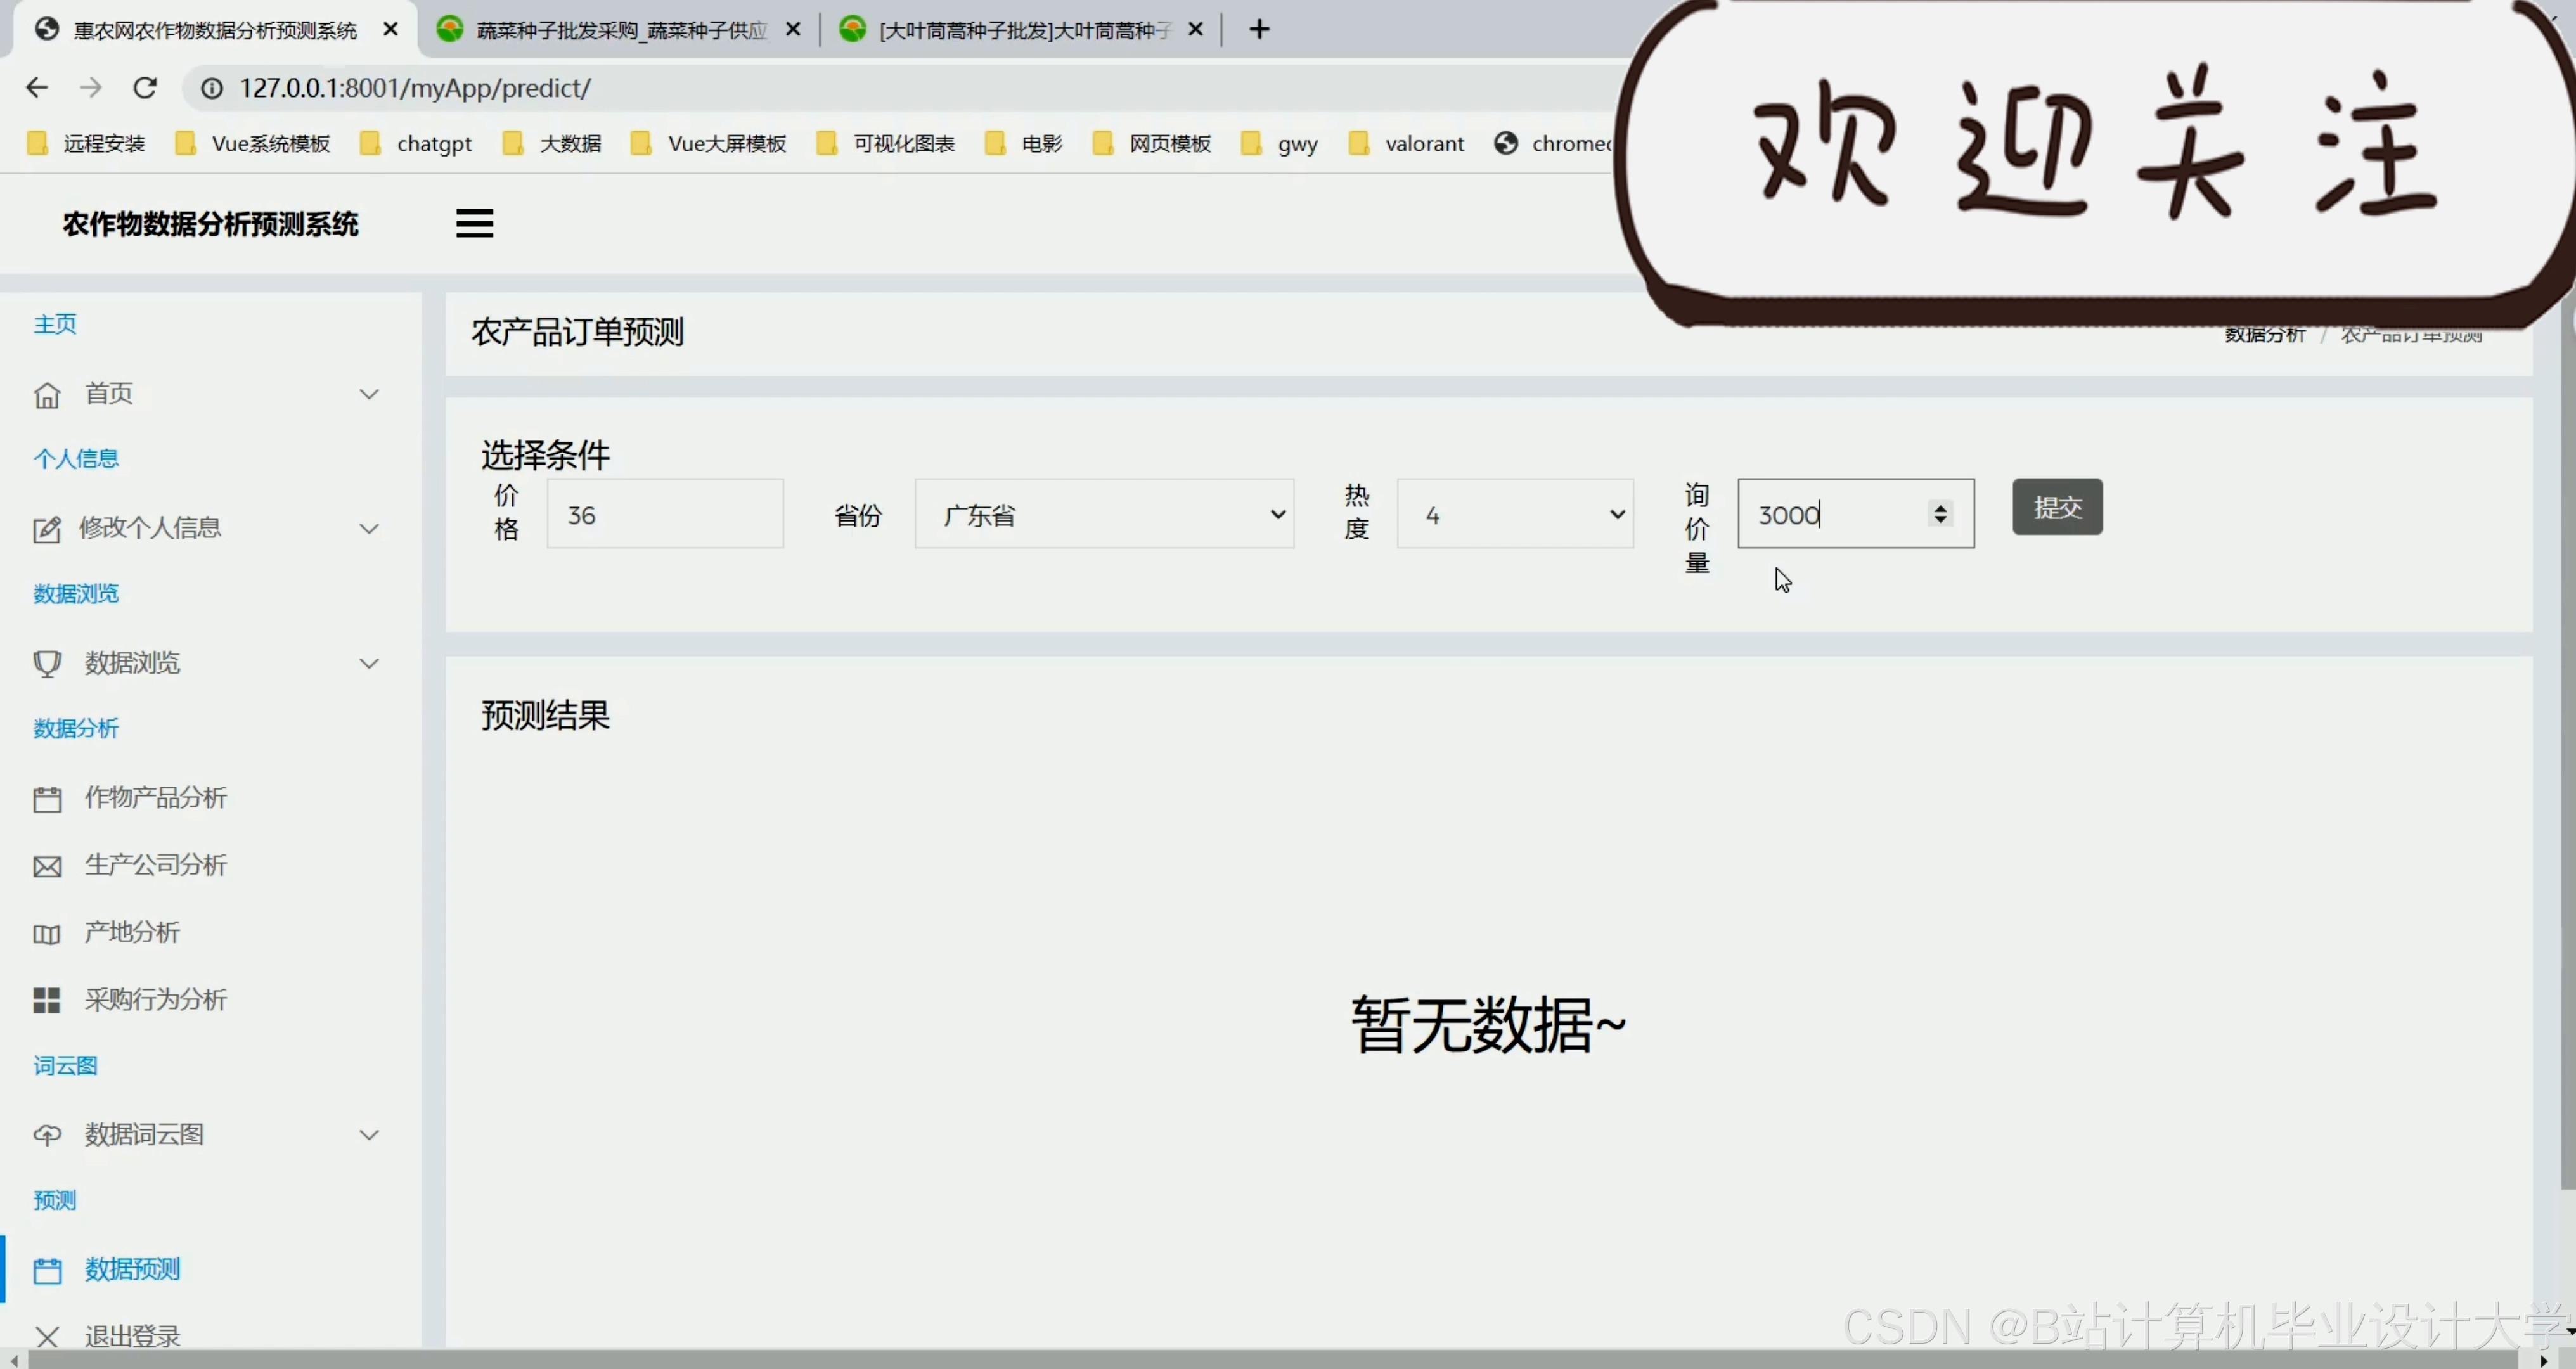Click the X icon beside 退出登录

pos(47,1336)
